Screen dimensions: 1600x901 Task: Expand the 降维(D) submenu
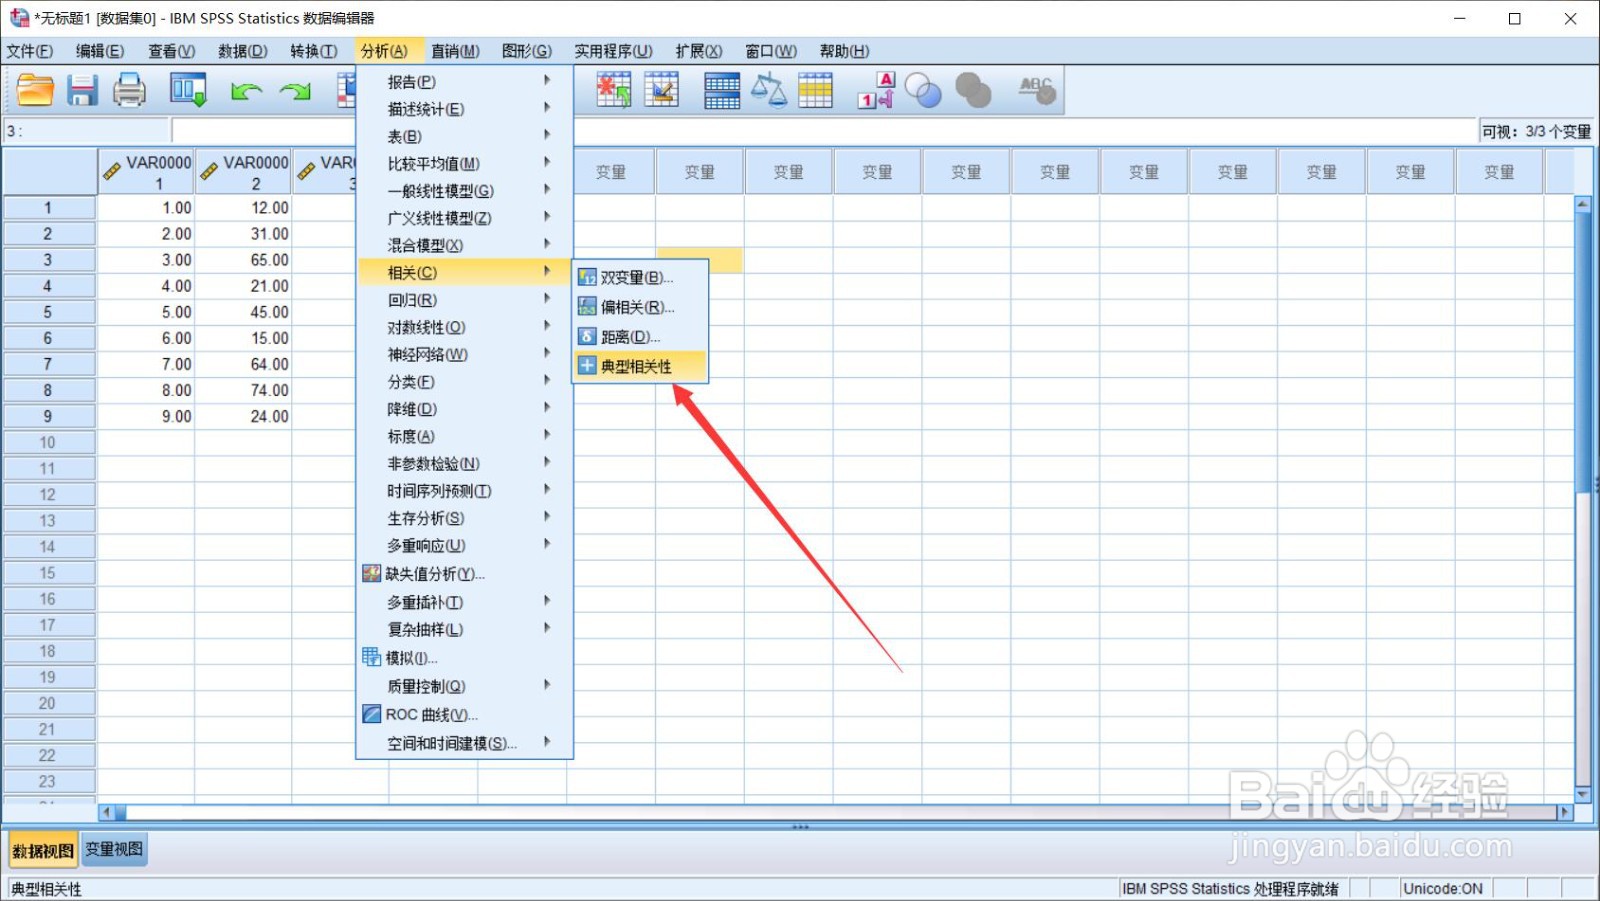coord(464,409)
